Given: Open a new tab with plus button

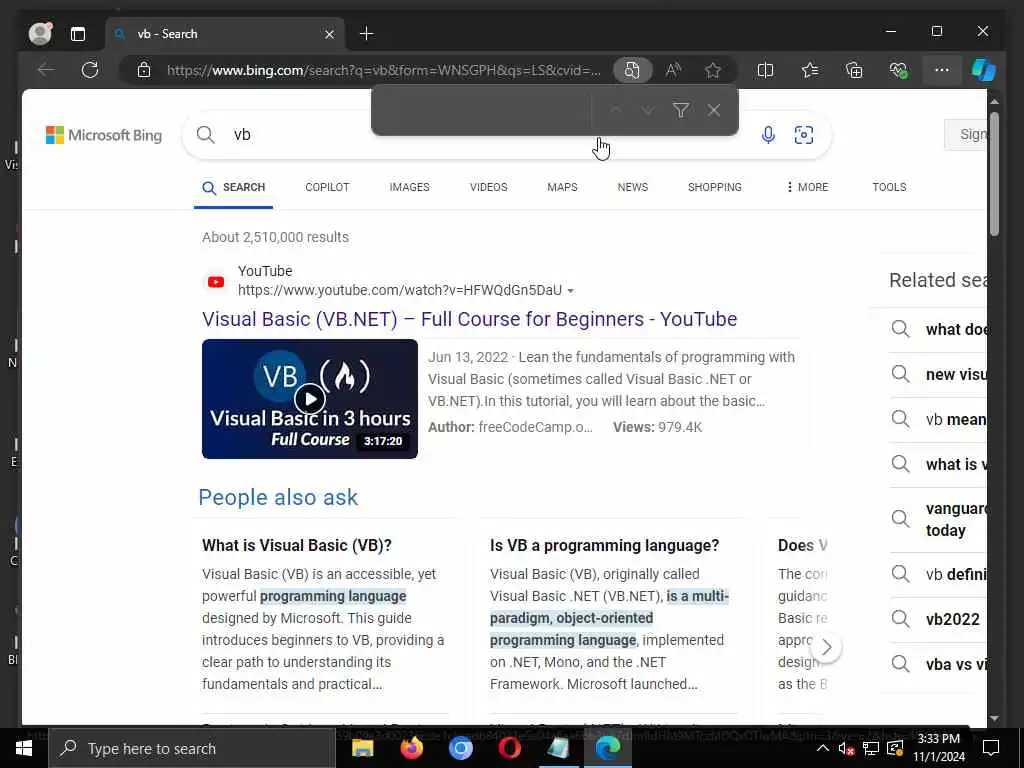Looking at the screenshot, I should coord(366,34).
